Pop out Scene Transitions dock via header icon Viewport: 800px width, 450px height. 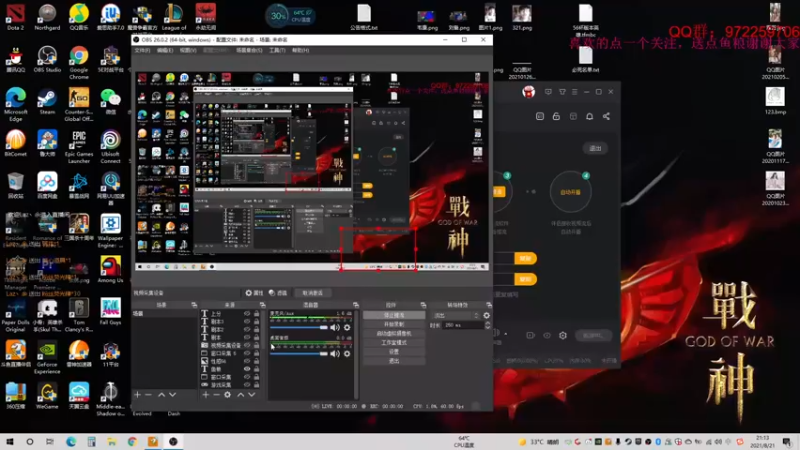(488, 305)
